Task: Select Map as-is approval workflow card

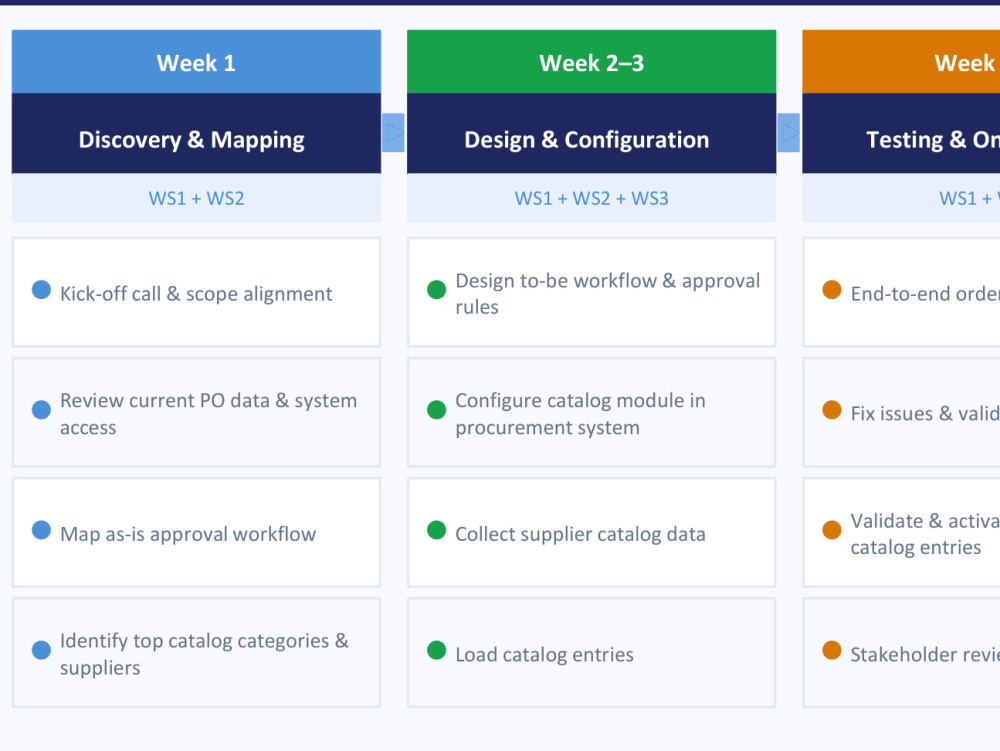Action: coord(196,532)
